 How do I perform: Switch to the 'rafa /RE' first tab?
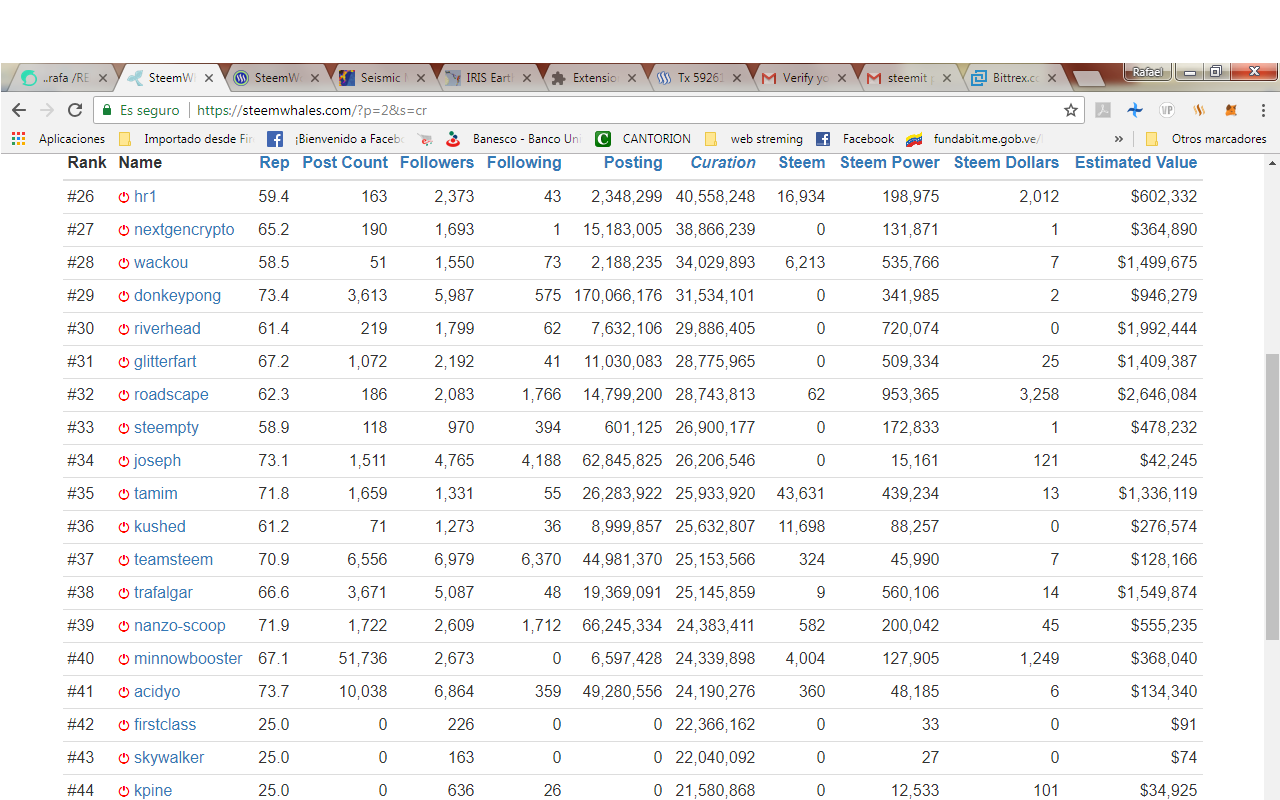pos(65,77)
